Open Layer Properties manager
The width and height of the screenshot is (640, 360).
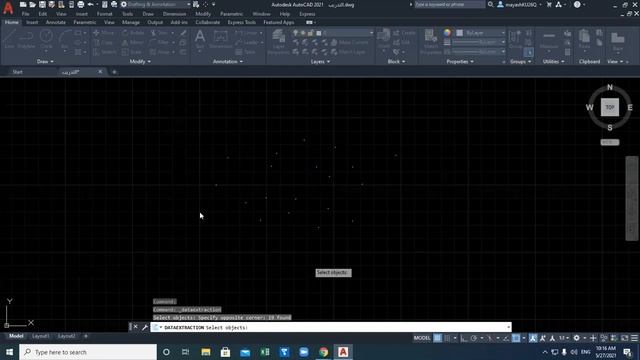pyautogui.click(x=278, y=42)
